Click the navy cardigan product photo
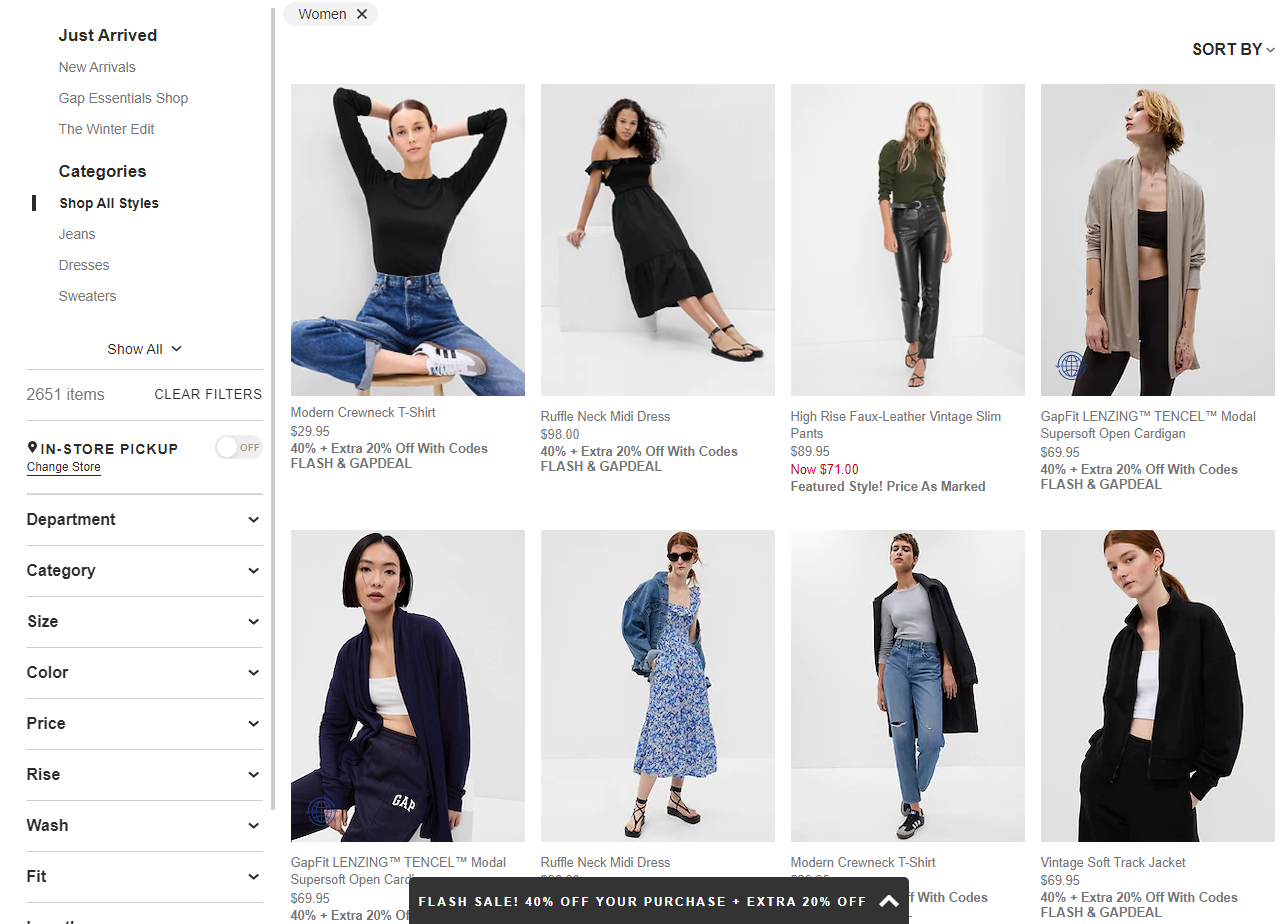 coord(408,686)
